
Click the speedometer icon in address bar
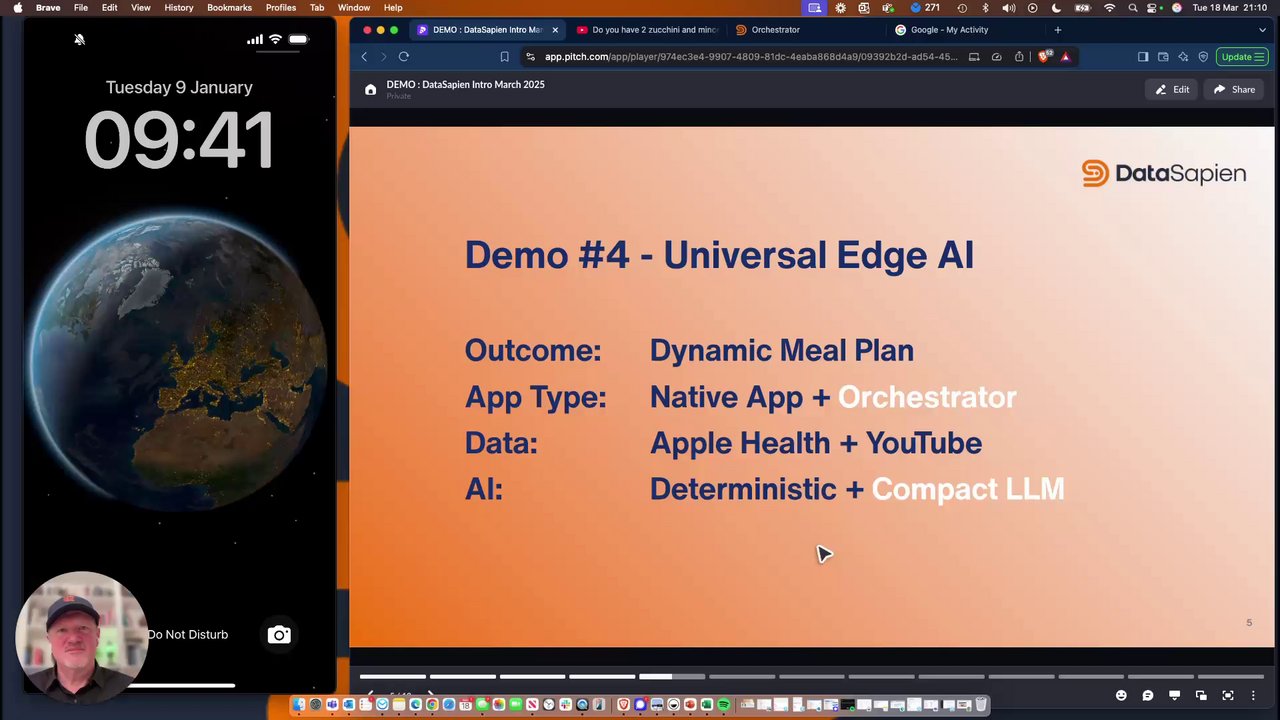click(x=996, y=57)
